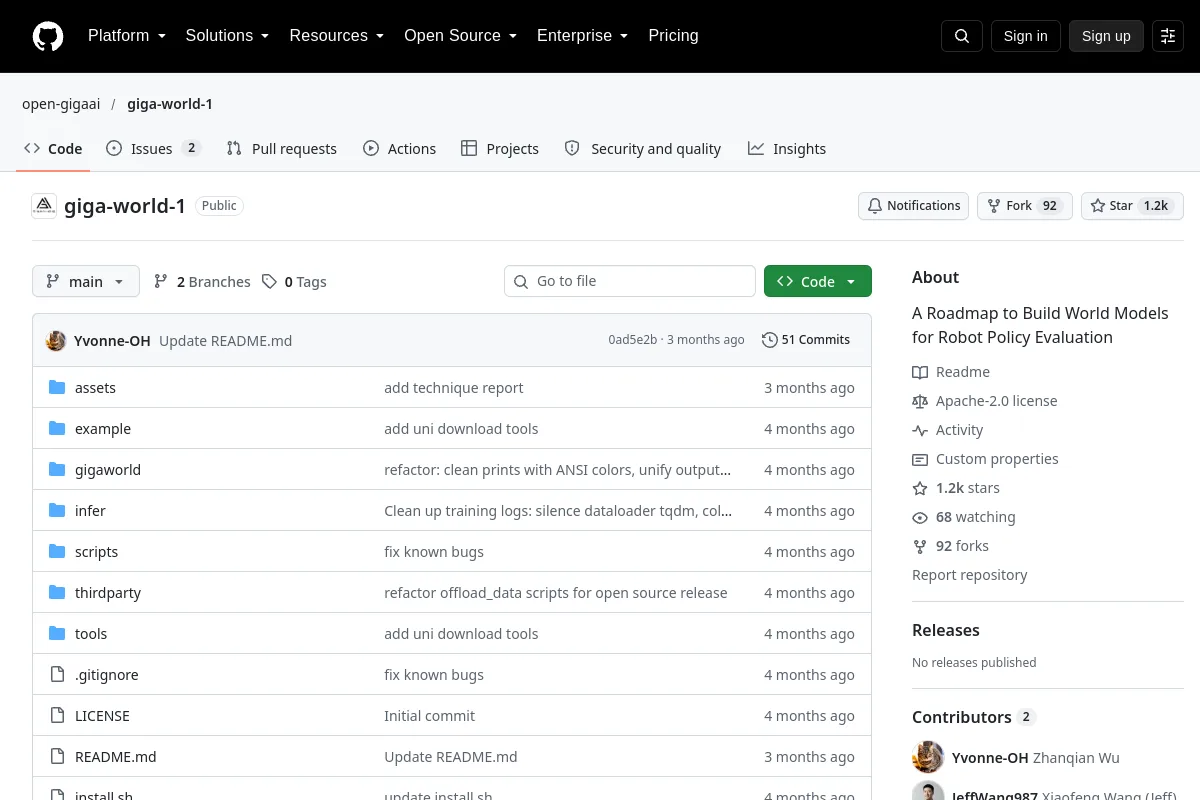
Task: Click the .gitignore file icon
Action: (57, 675)
